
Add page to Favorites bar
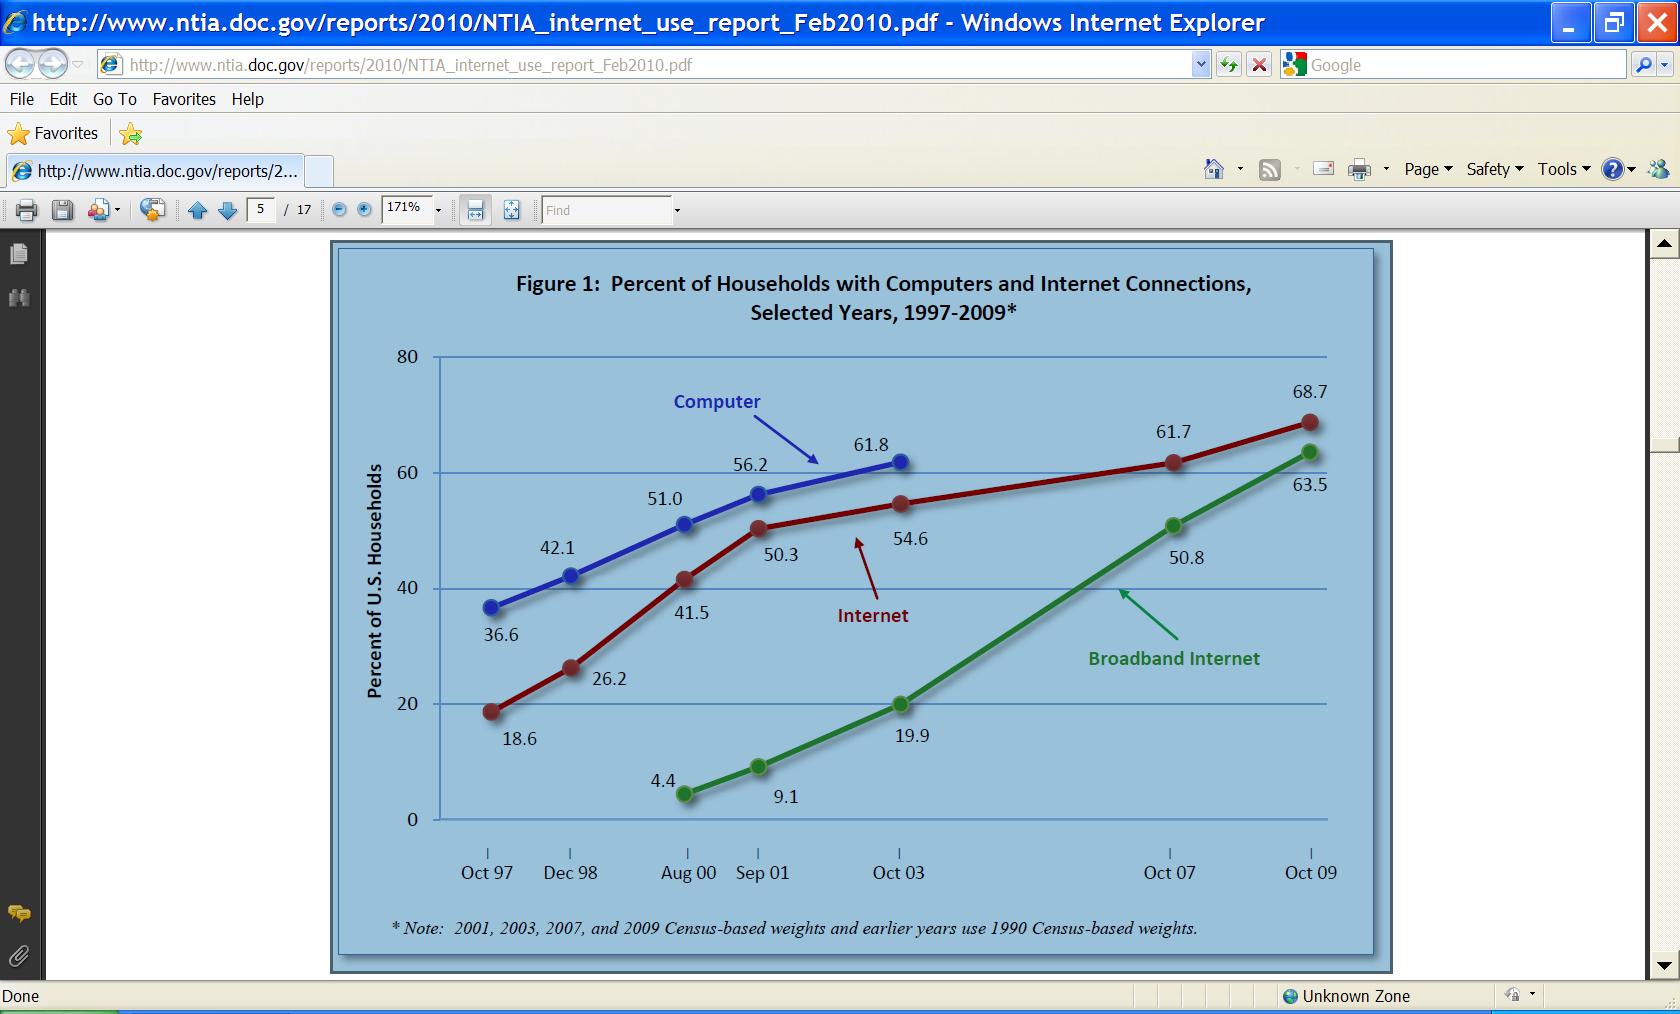pyautogui.click(x=131, y=133)
